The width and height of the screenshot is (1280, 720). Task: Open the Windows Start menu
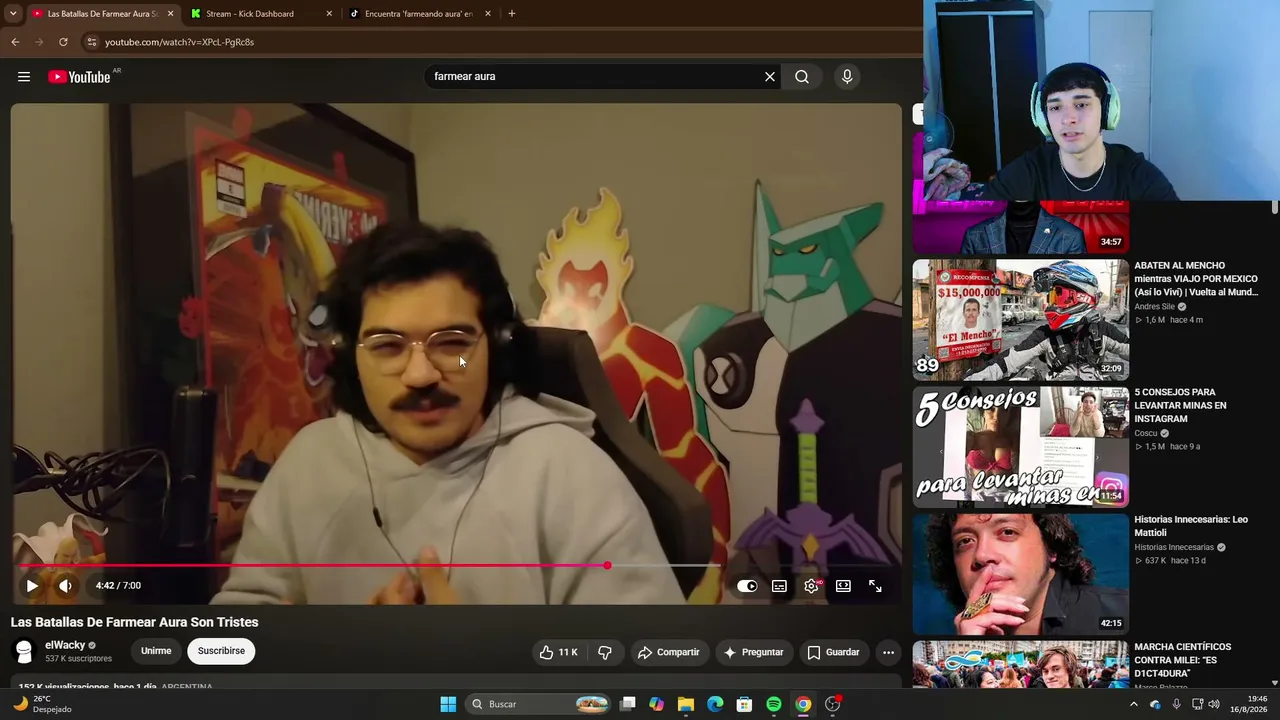(x=448, y=704)
